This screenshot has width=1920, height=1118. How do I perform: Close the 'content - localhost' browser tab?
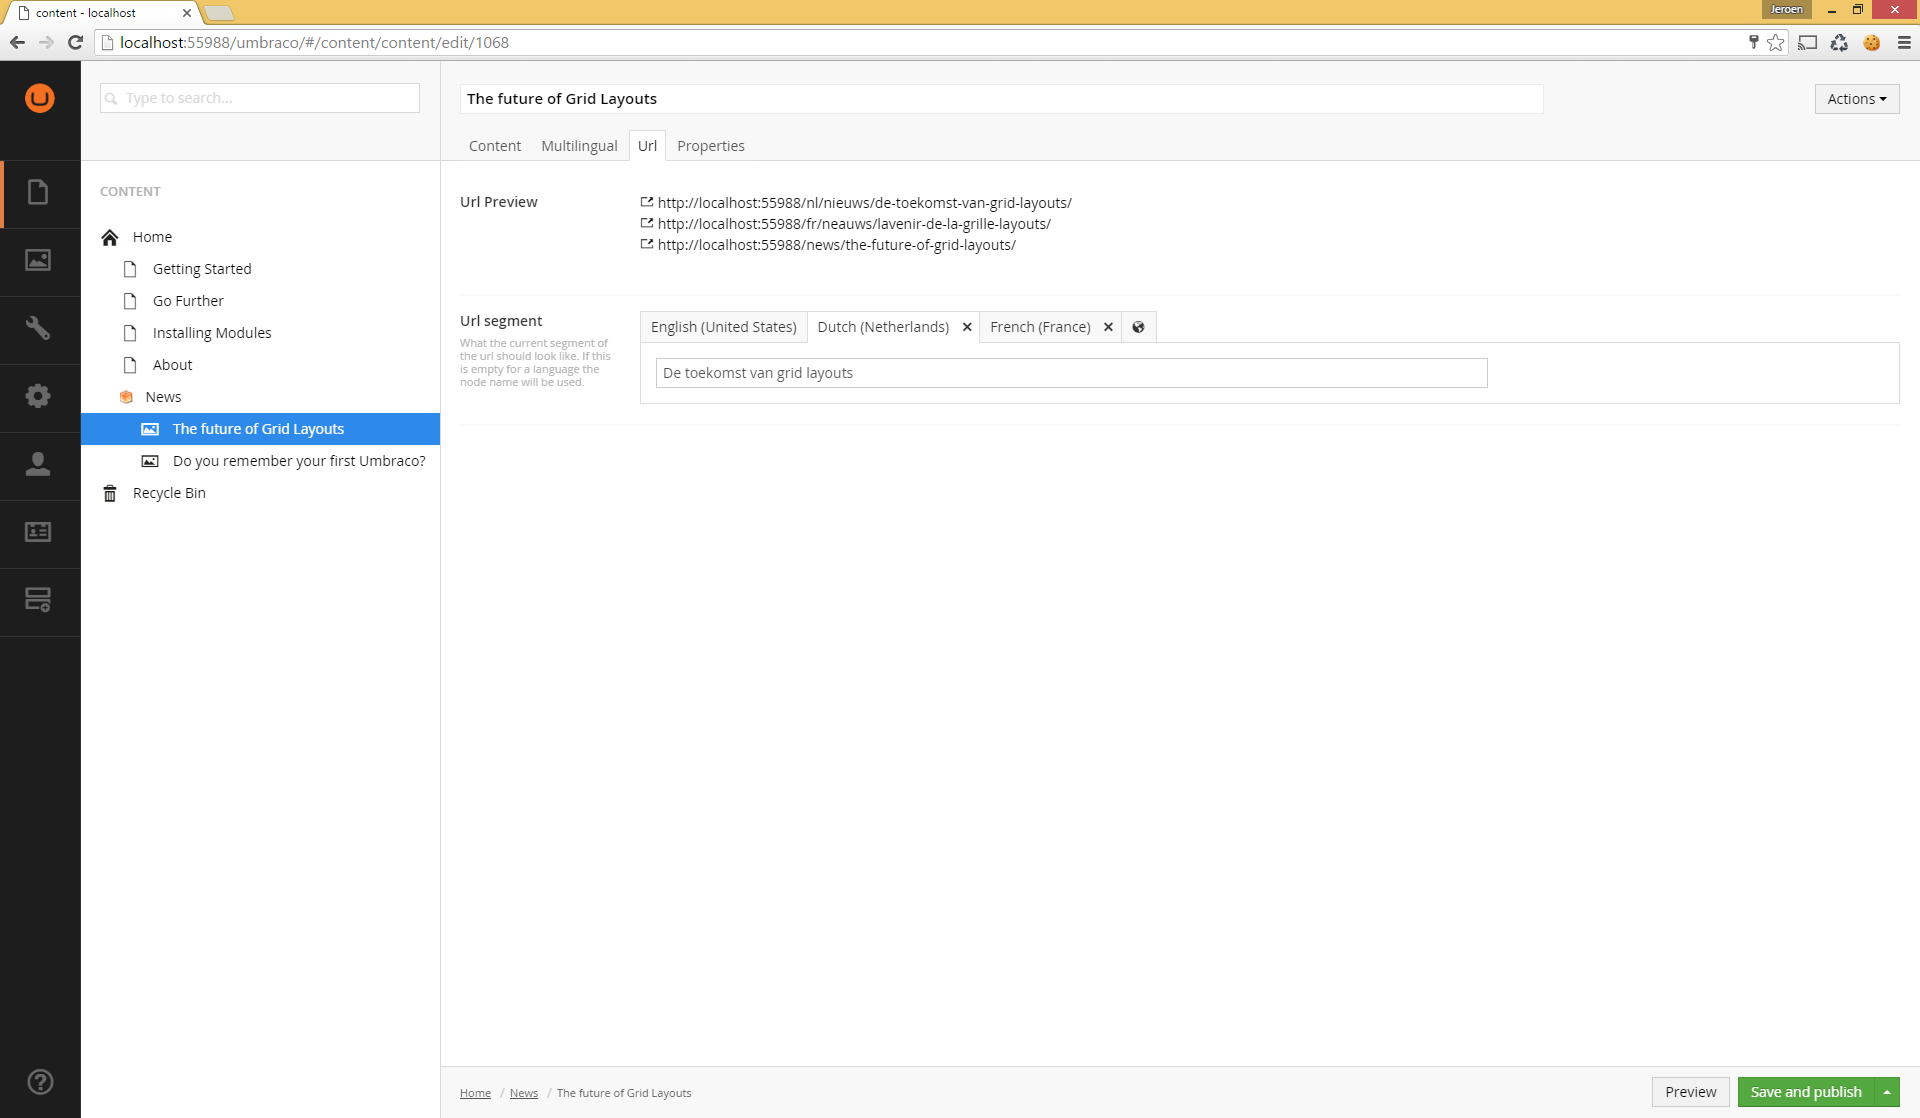[x=187, y=13]
